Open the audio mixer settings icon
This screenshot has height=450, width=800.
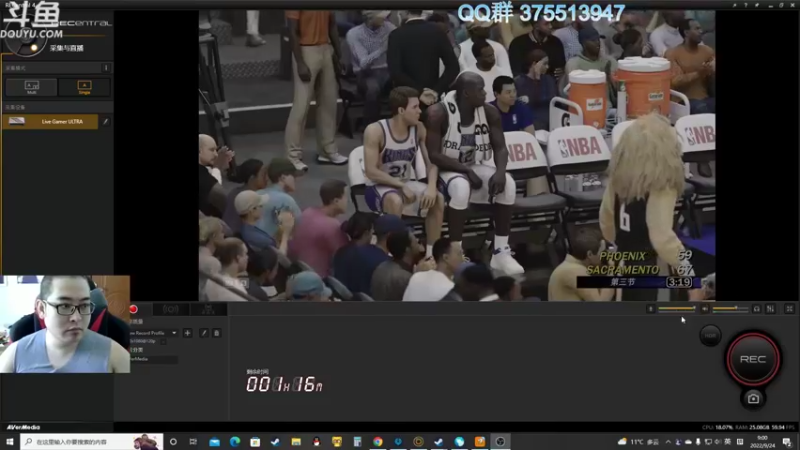770,309
